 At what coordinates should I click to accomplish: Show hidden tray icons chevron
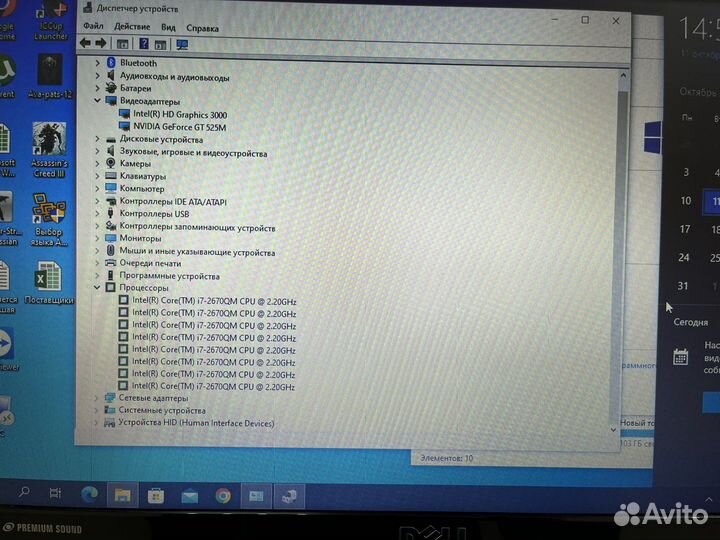click(x=709, y=499)
